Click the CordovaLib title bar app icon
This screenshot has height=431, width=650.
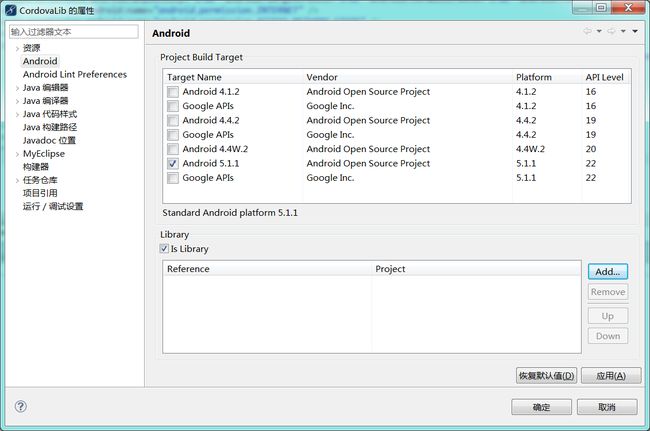click(x=11, y=10)
